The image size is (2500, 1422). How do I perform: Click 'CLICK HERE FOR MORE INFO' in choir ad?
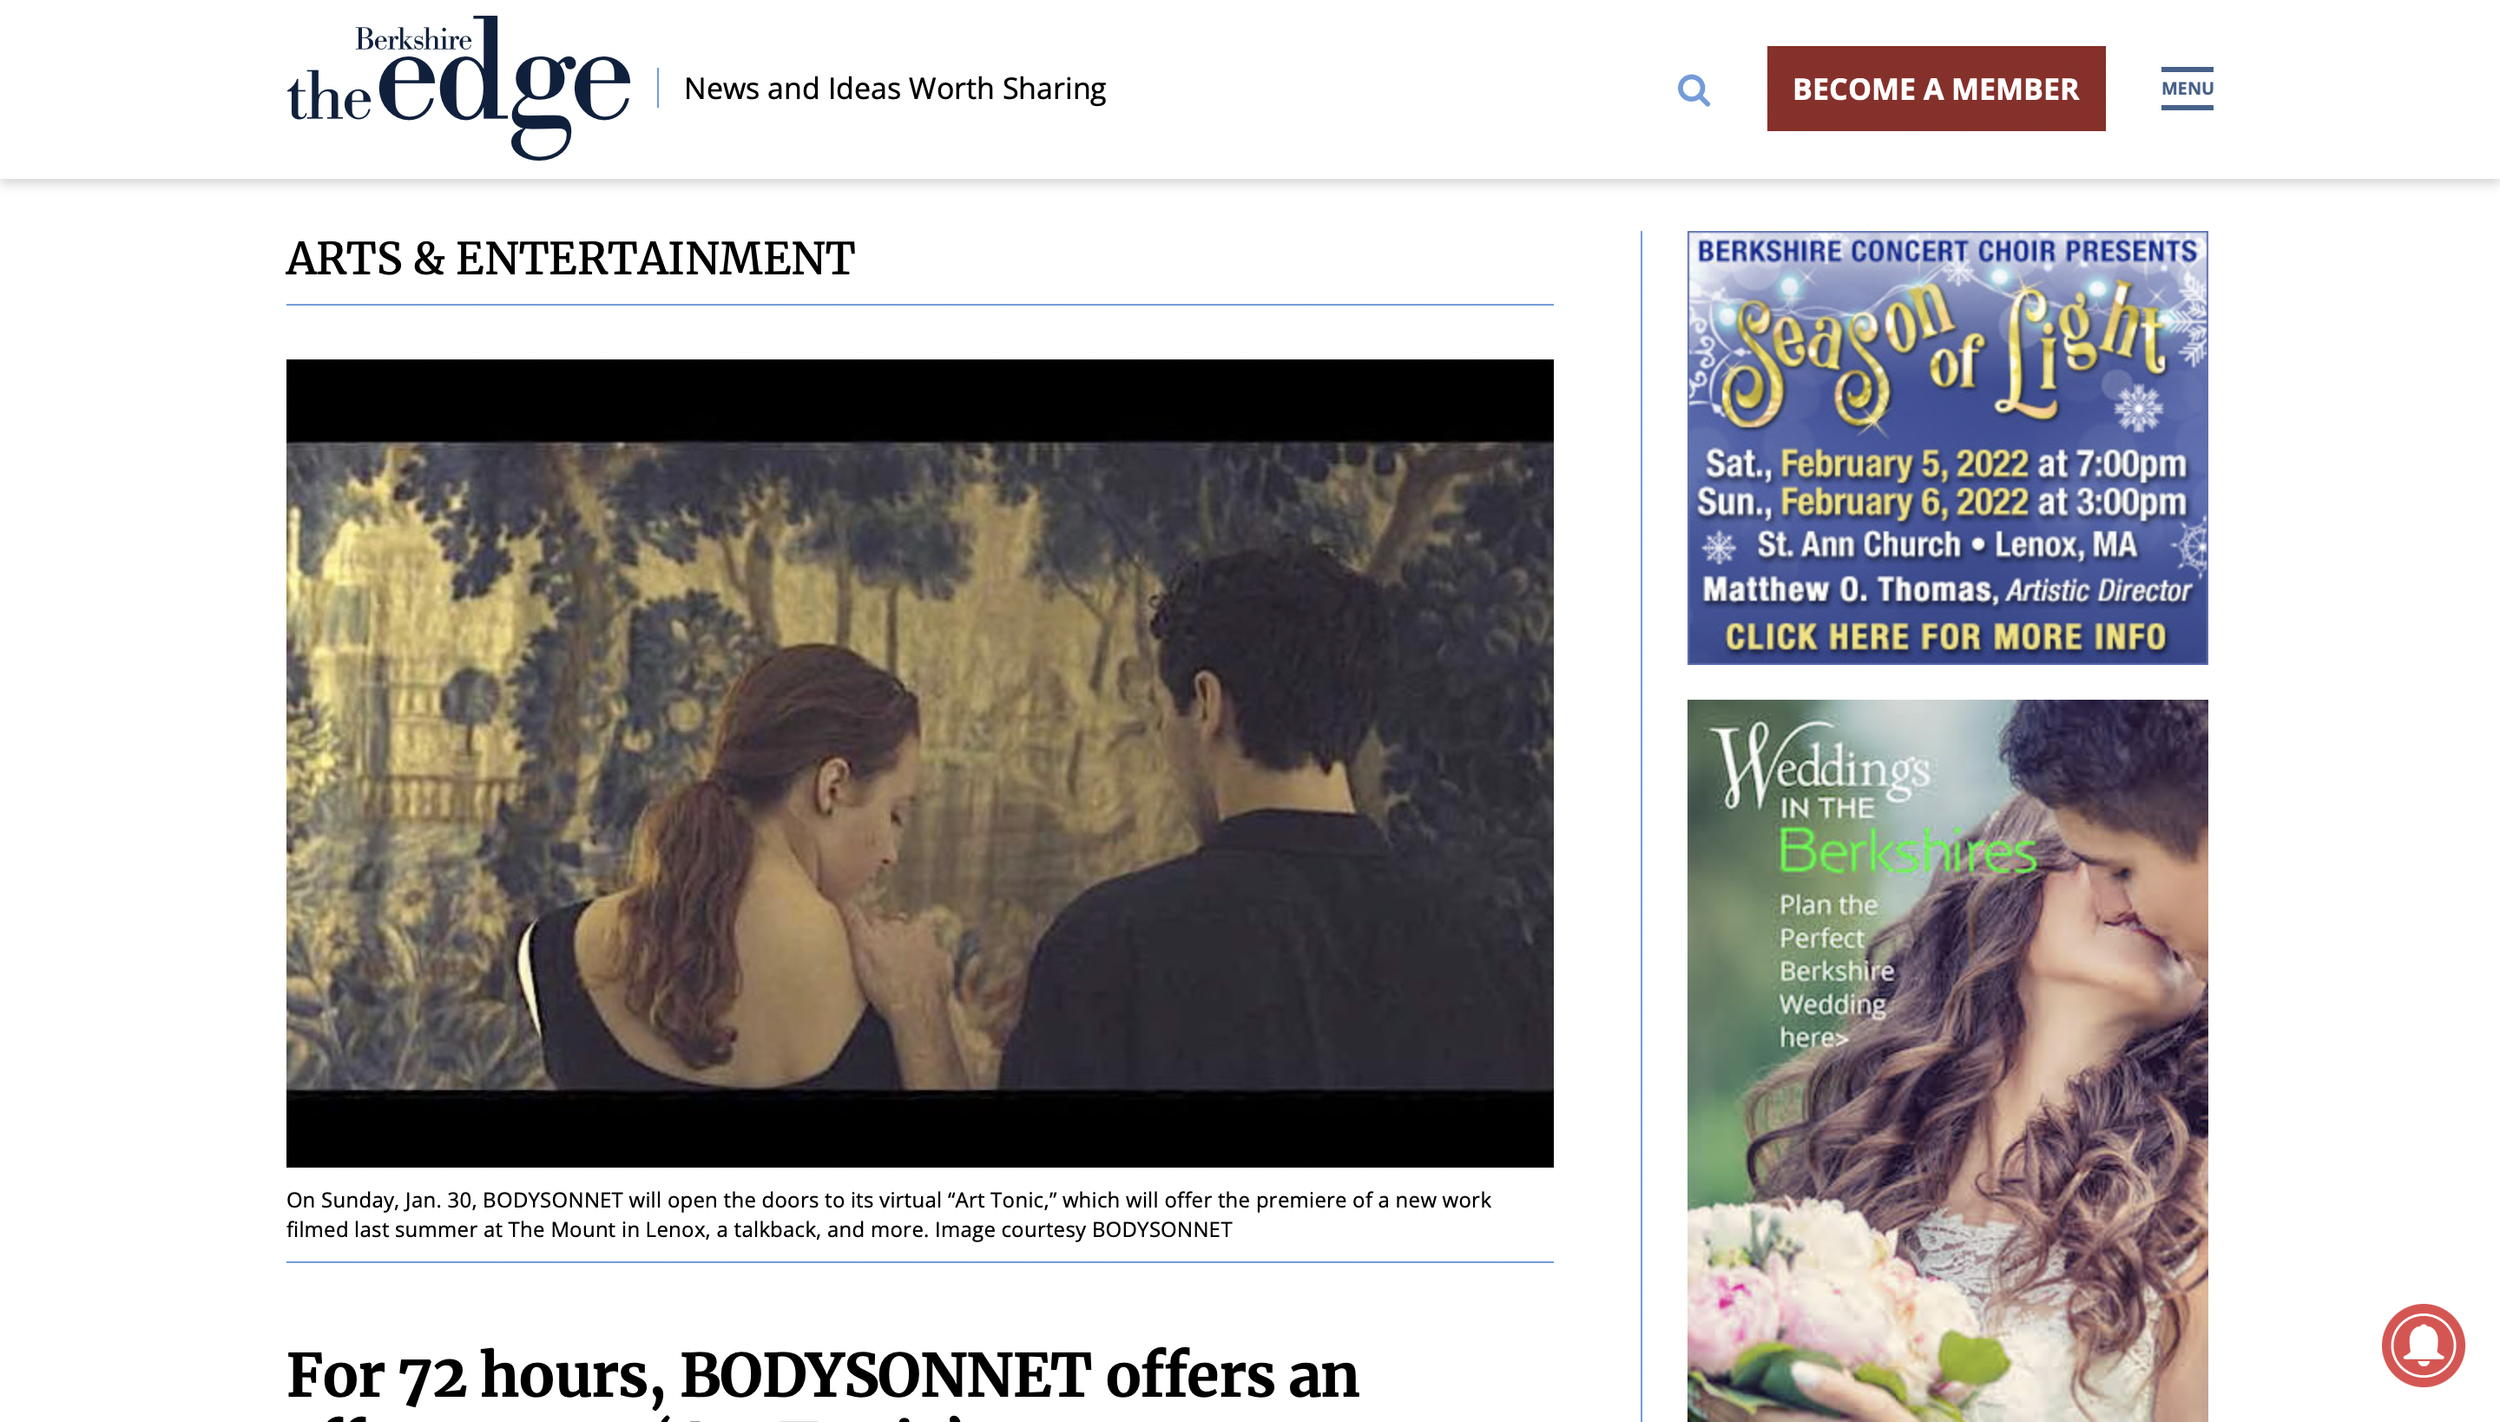1945,637
